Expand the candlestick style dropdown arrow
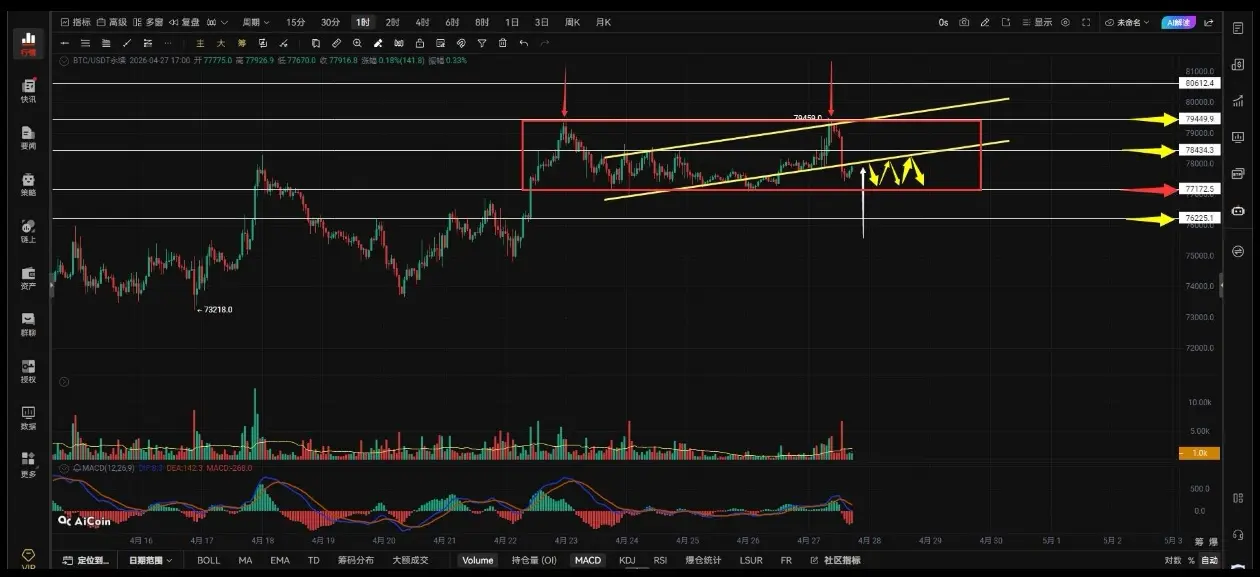The height and width of the screenshot is (577, 1260). click(226, 22)
